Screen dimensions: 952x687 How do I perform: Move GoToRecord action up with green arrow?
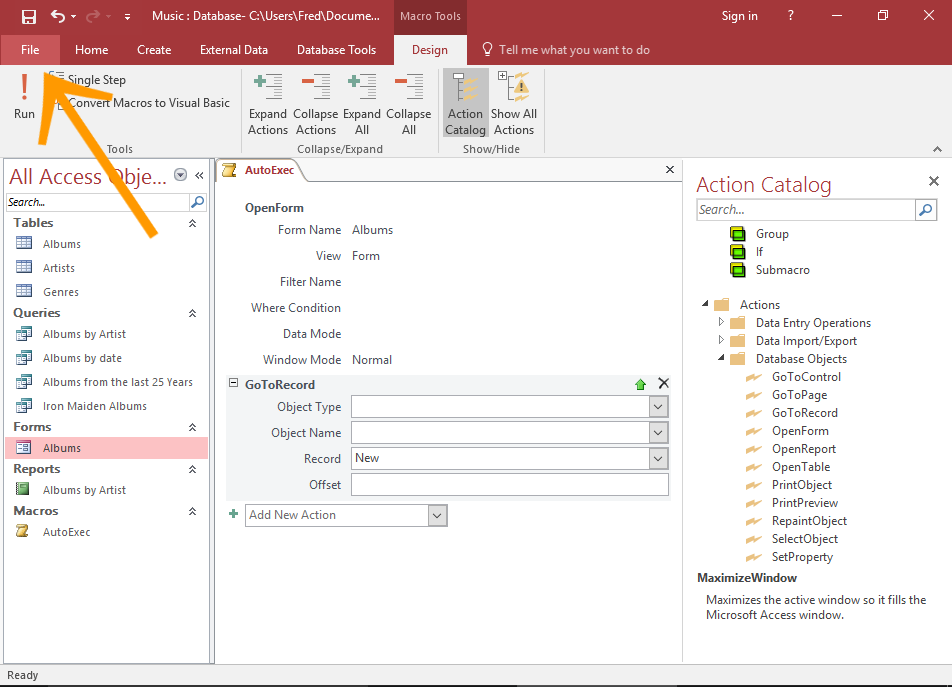tap(640, 384)
